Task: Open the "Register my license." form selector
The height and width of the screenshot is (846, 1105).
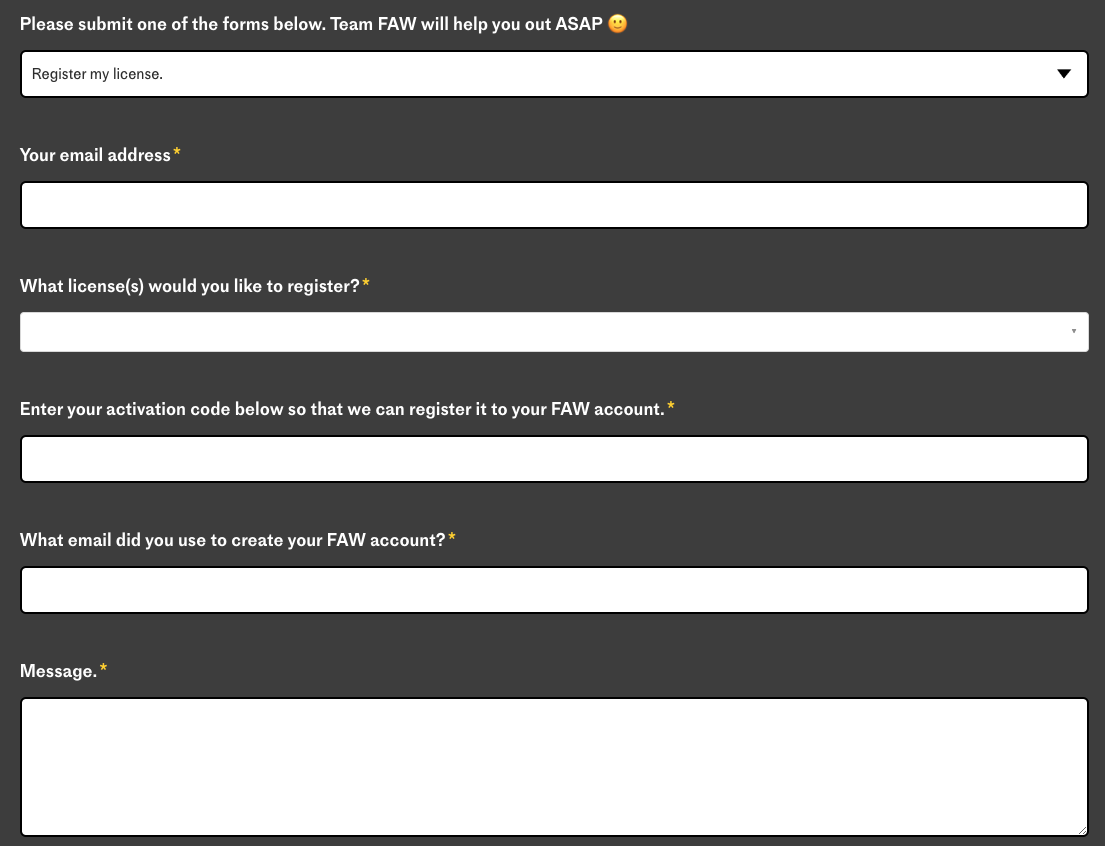Action: click(x=554, y=74)
